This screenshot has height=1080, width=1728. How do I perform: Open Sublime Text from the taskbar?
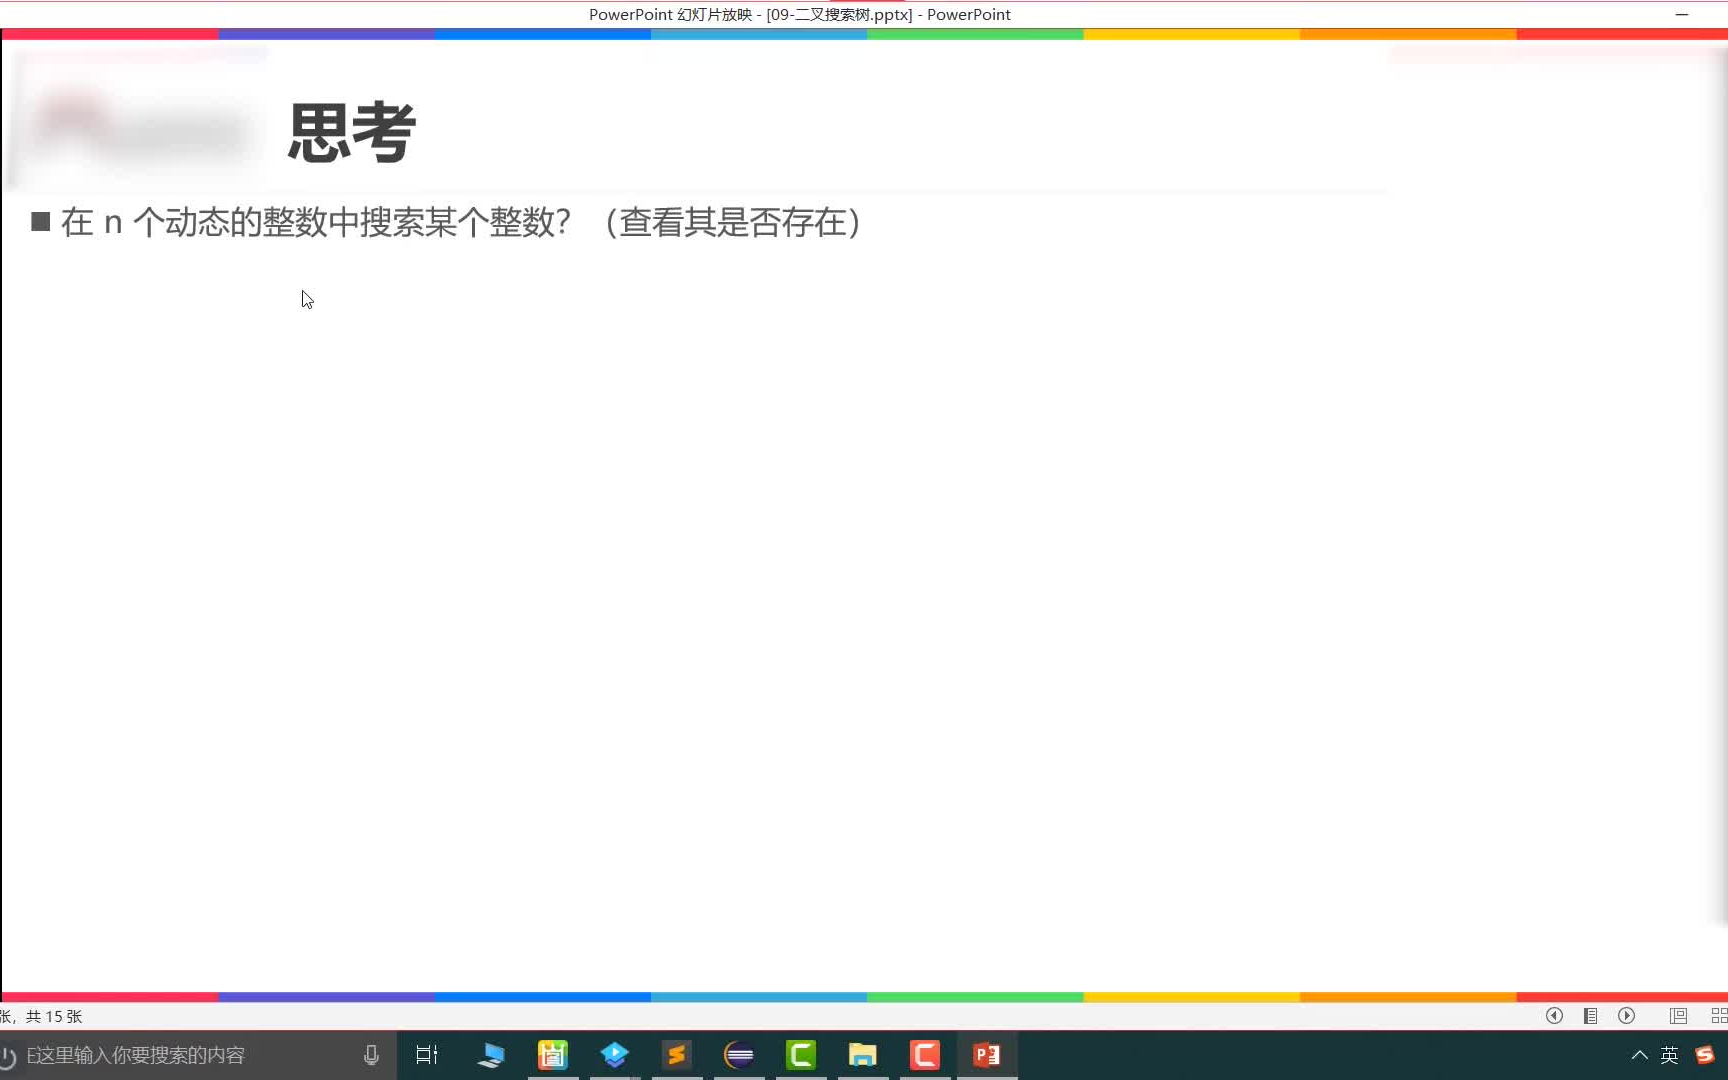[677, 1055]
